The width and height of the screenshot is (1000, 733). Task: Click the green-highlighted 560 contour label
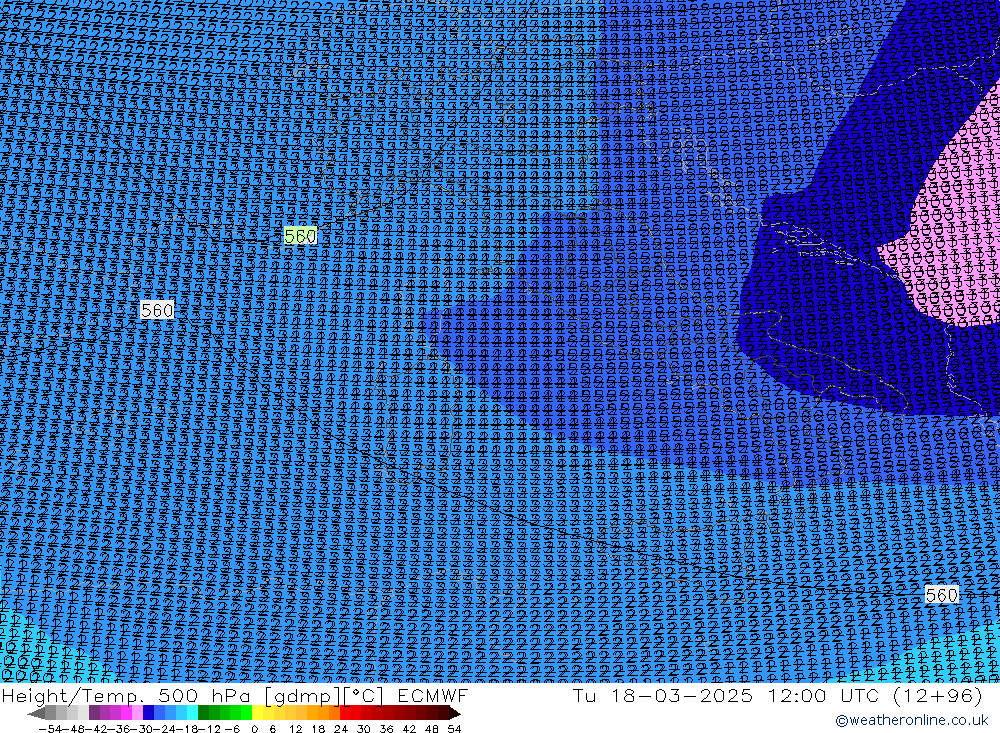(300, 236)
